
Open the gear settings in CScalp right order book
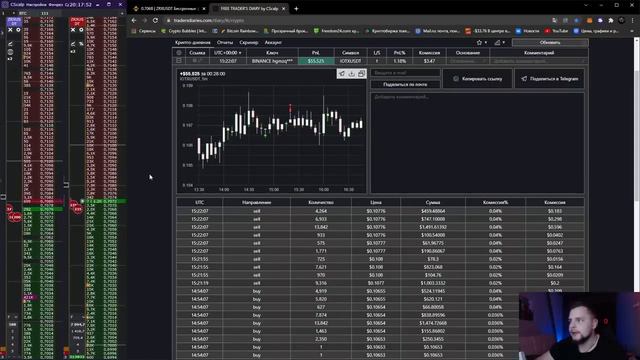tap(81, 30)
